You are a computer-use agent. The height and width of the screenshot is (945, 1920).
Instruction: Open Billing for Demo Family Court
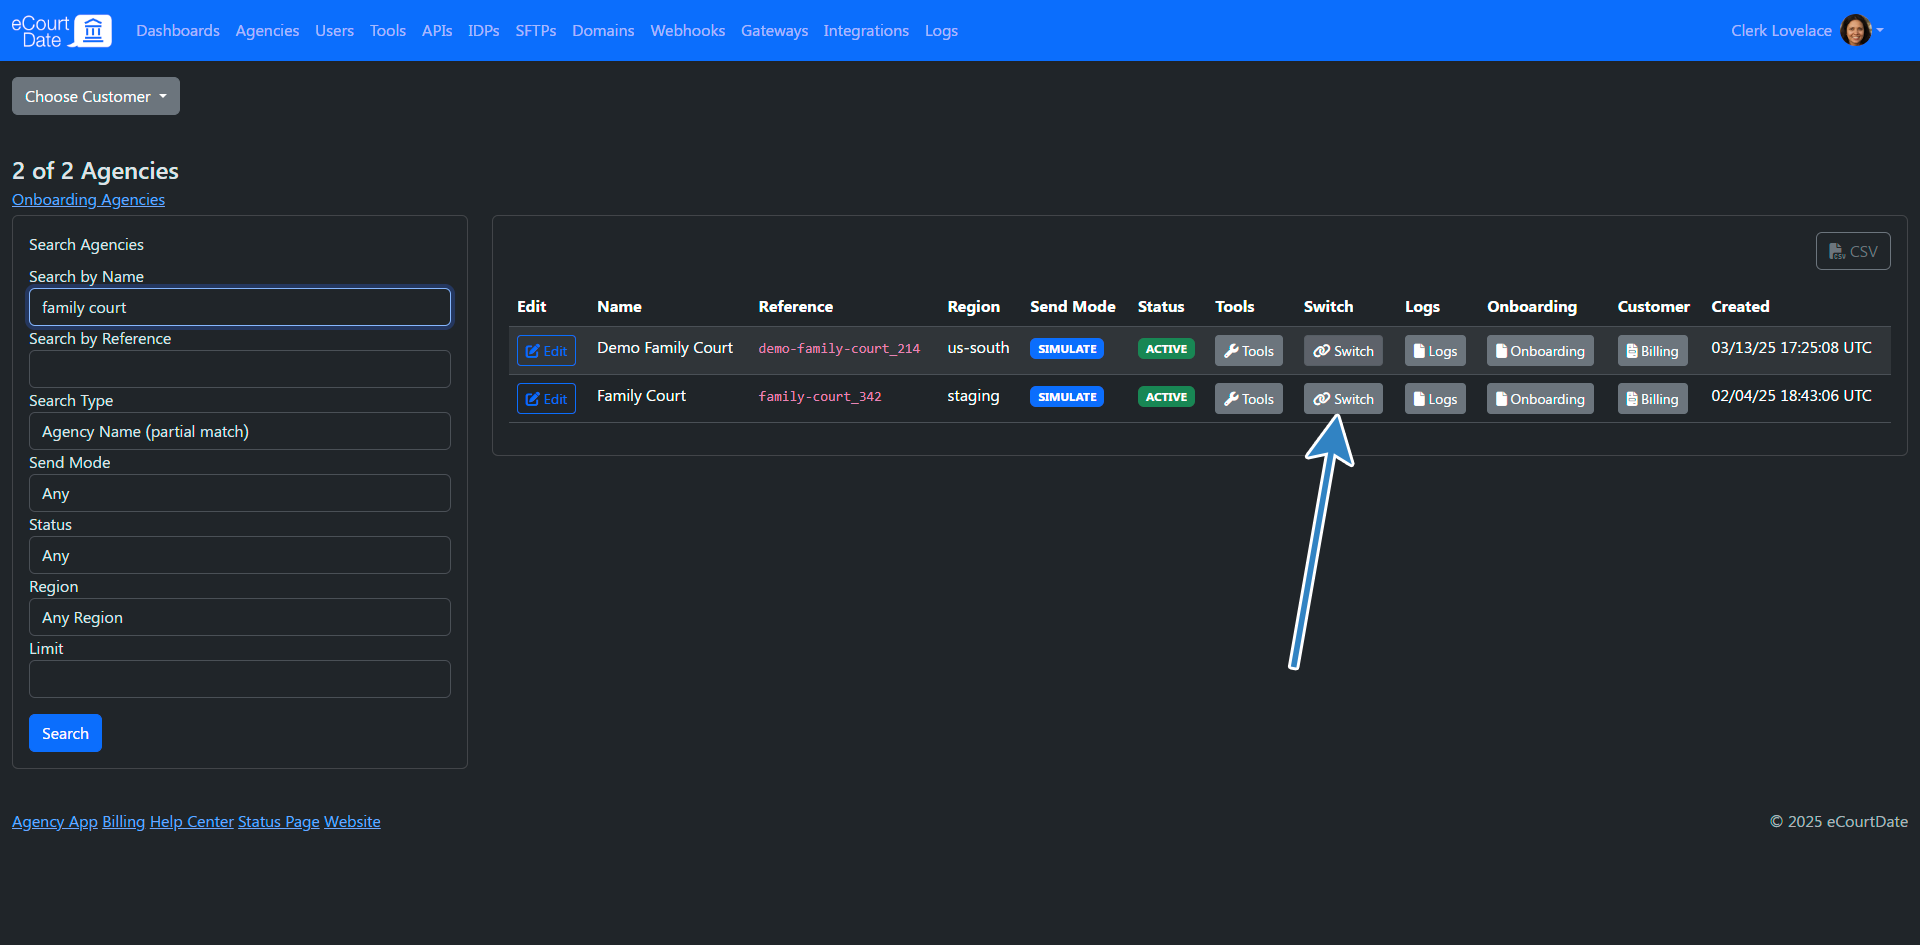coord(1652,350)
